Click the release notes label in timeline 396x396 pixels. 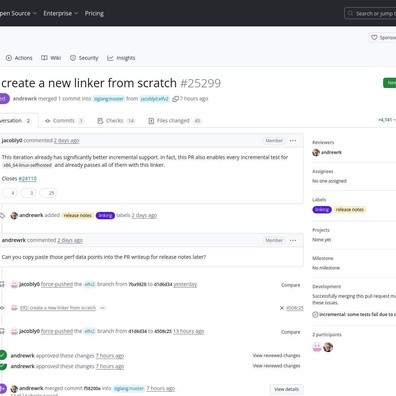78,216
